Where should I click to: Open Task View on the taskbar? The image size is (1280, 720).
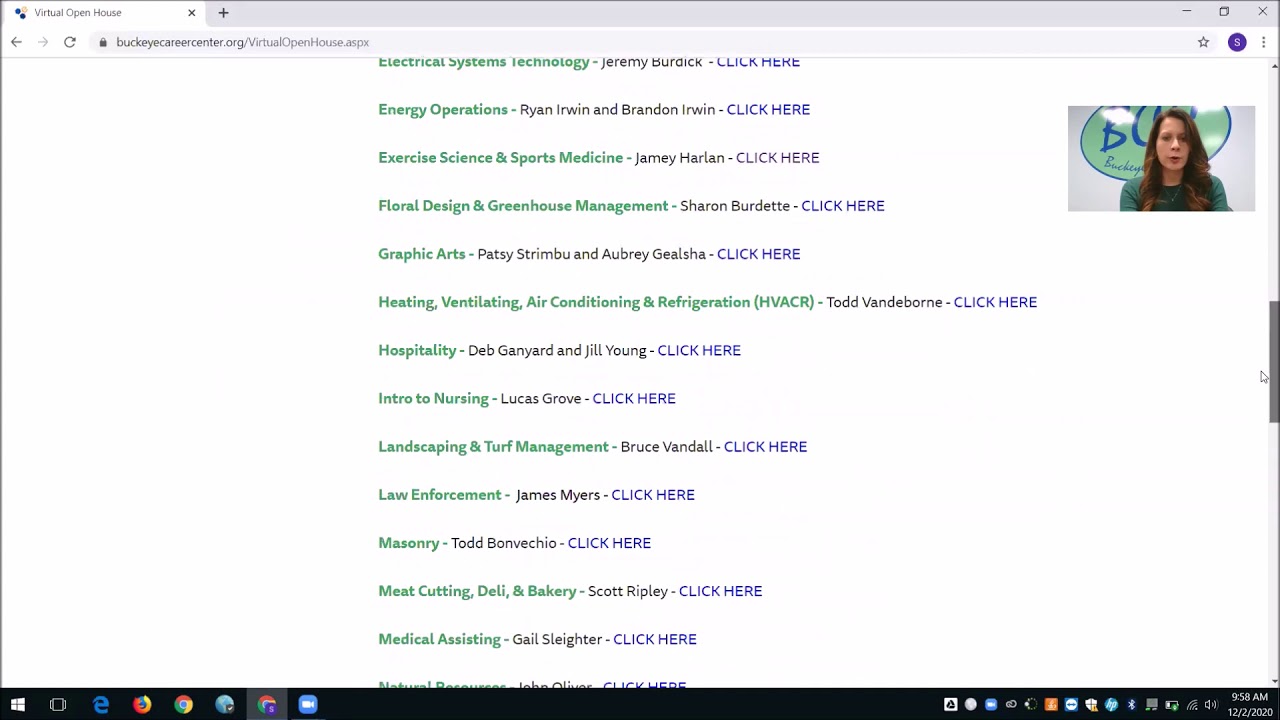[x=58, y=705]
